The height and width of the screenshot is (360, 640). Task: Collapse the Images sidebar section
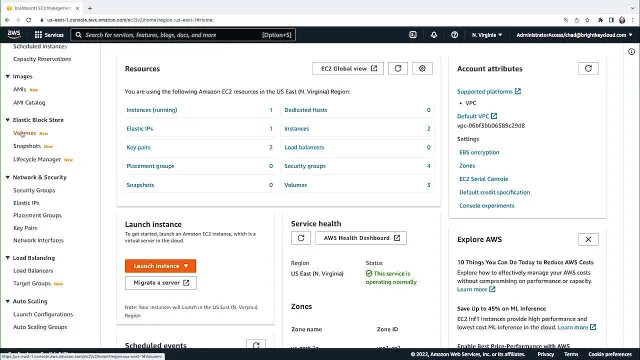(x=7, y=76)
